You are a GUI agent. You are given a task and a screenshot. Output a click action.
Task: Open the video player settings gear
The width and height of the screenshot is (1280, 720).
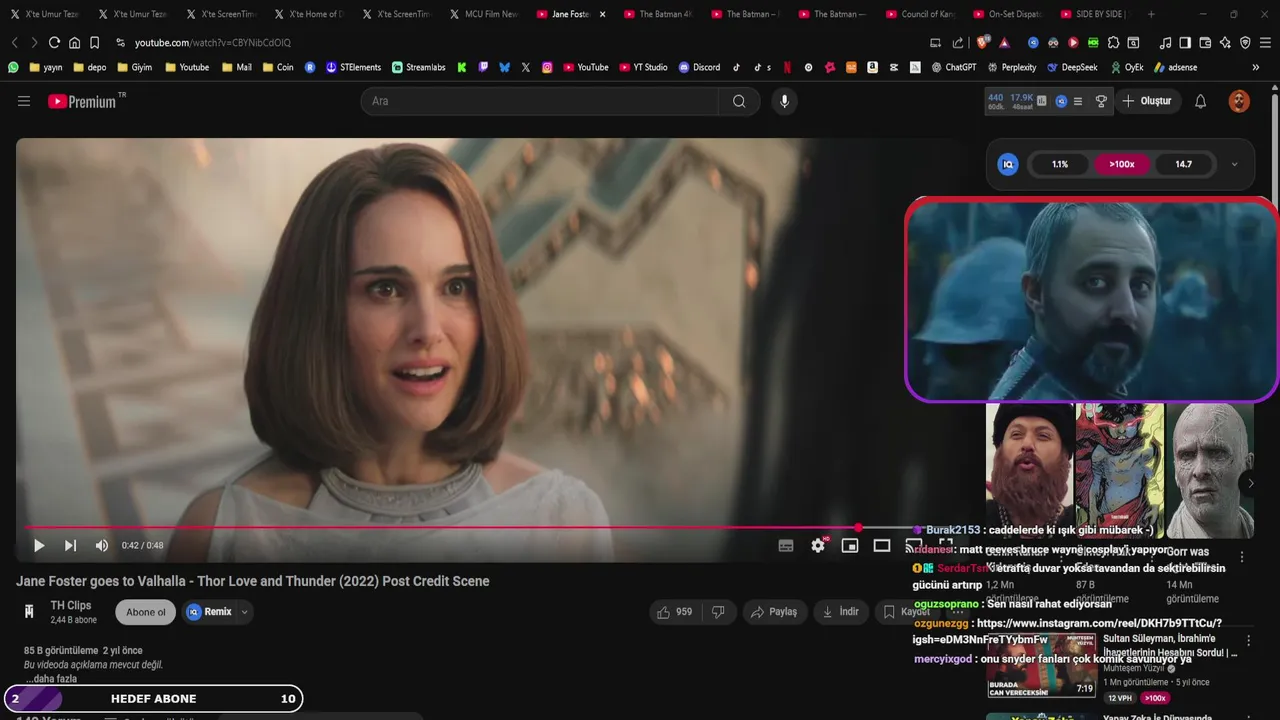818,546
